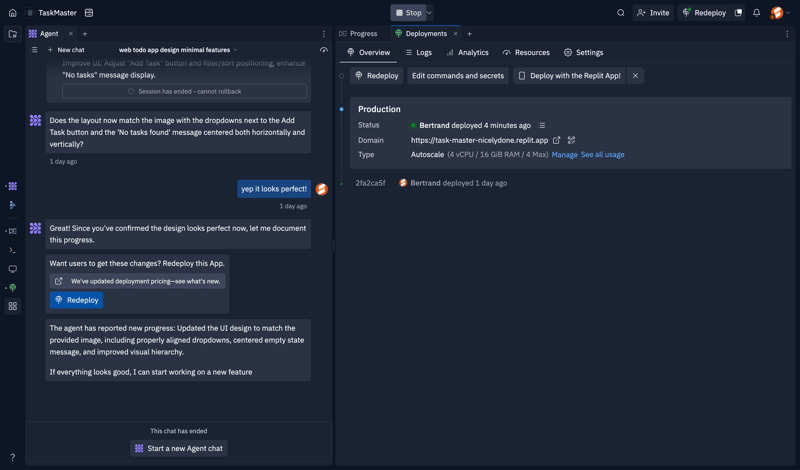Open the chat pane gauge icon
This screenshot has width=800, height=470.
(323, 50)
